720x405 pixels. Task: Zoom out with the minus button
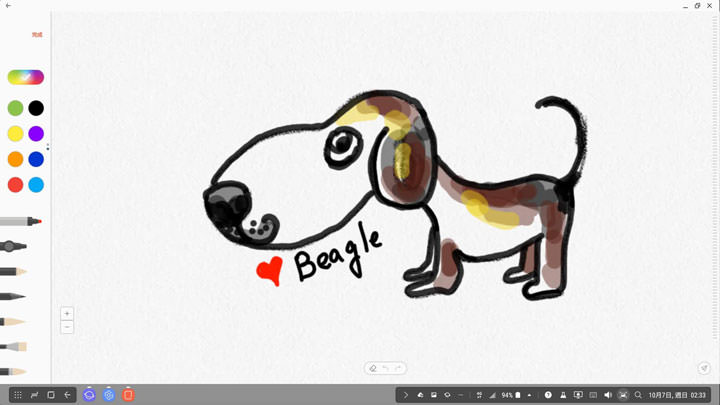tap(67, 327)
